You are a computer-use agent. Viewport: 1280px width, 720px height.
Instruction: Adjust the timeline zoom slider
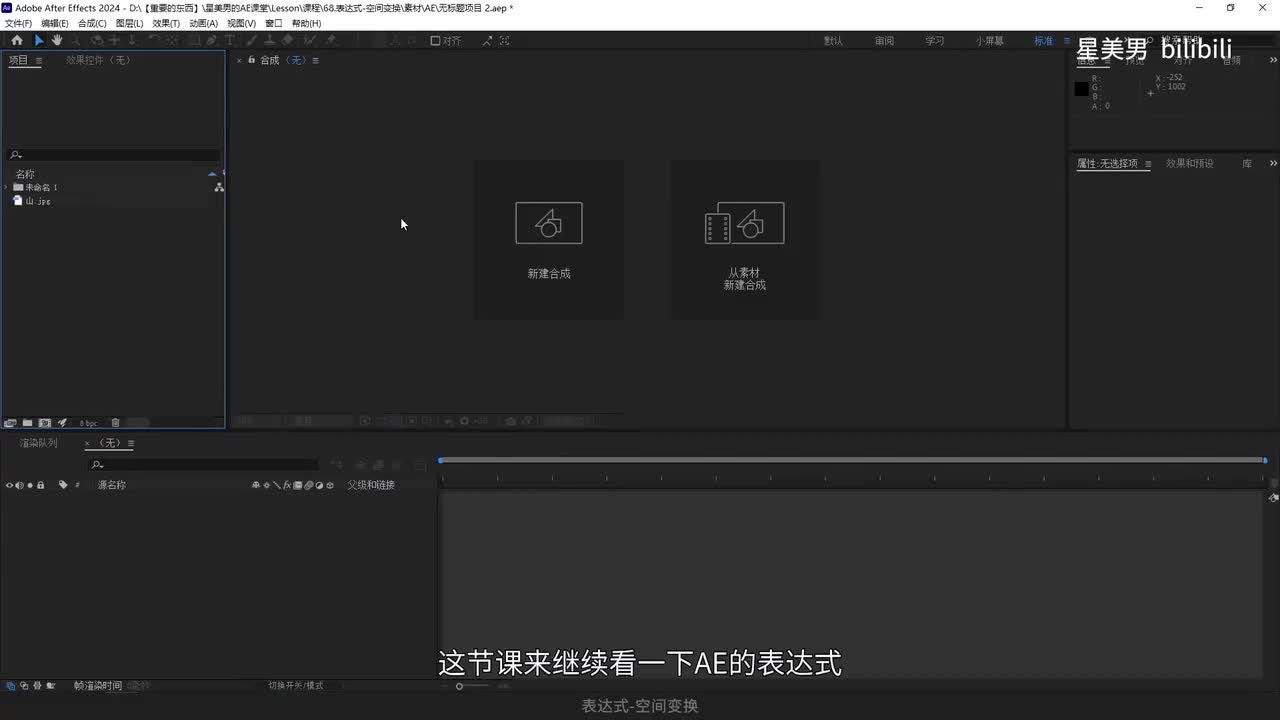tap(459, 686)
